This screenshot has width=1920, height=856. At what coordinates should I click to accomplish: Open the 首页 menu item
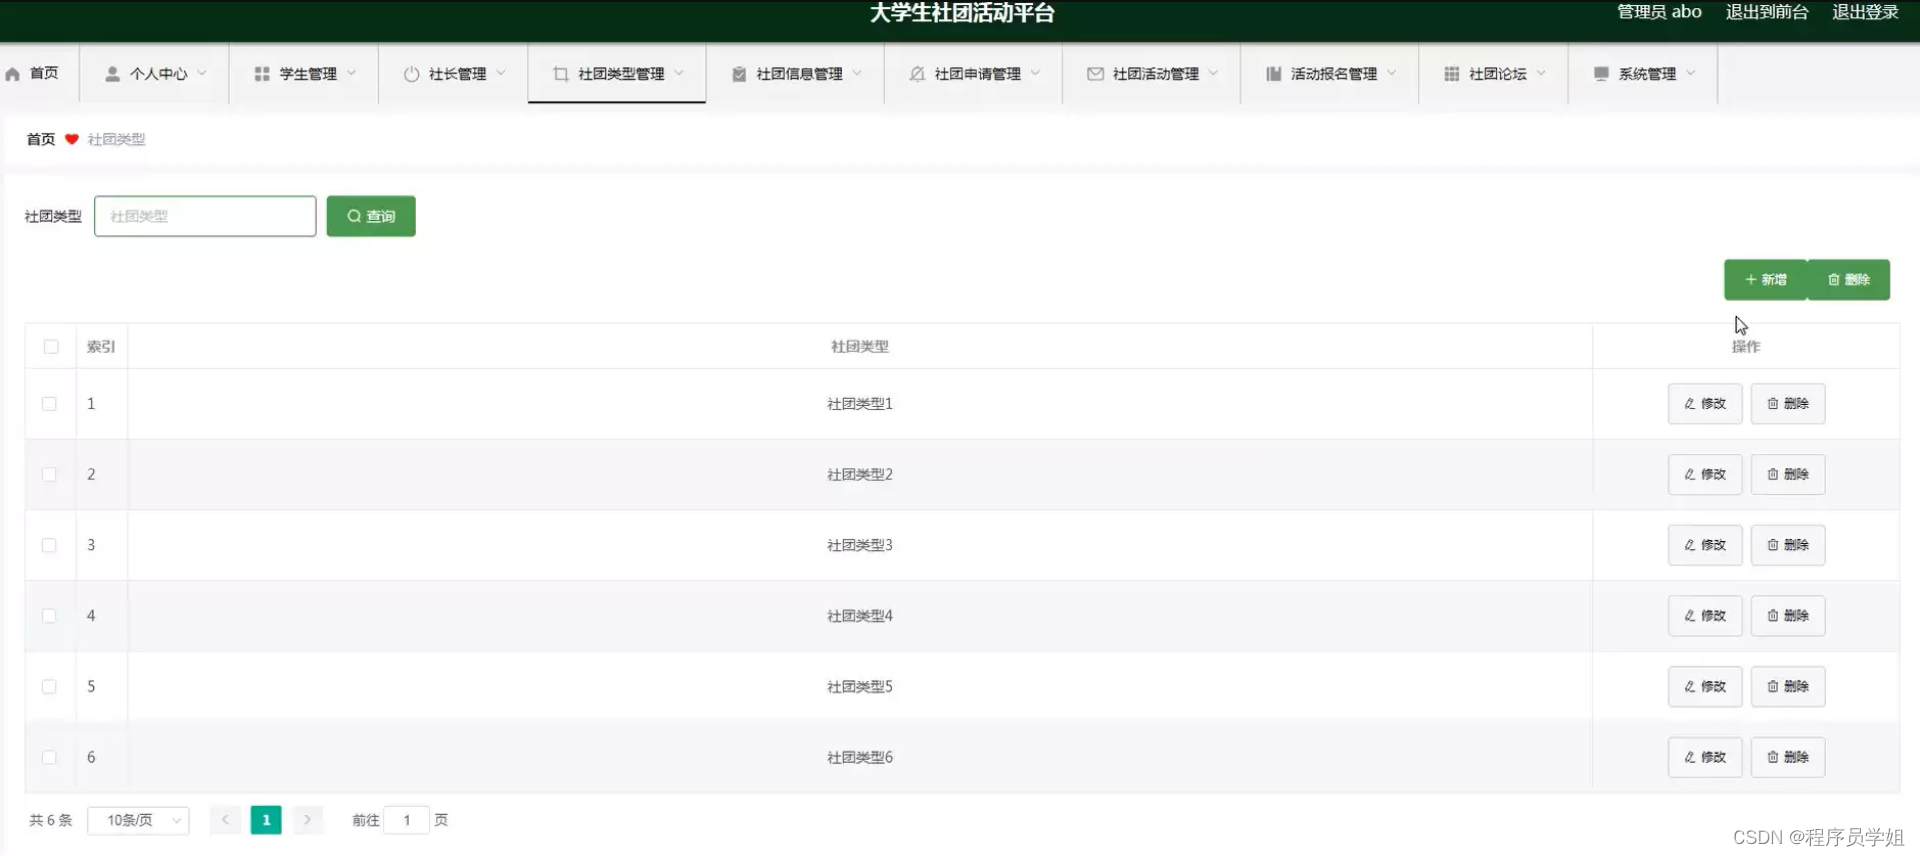tap(38, 73)
